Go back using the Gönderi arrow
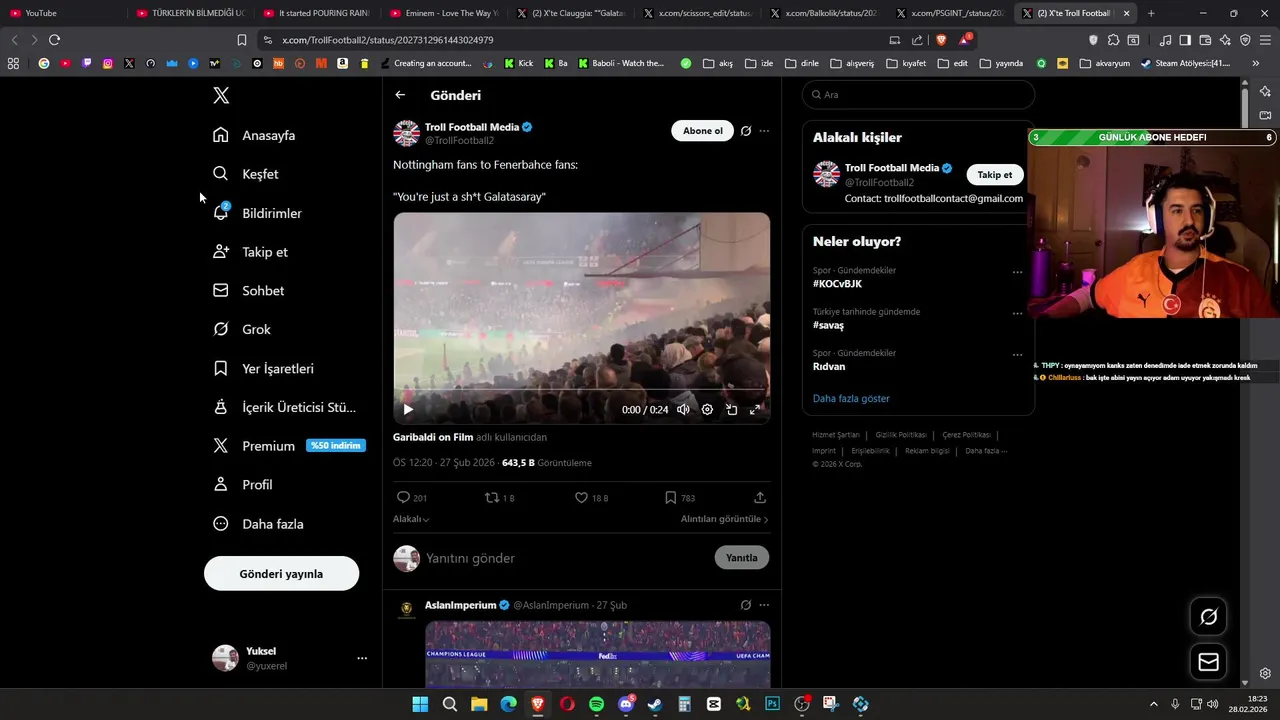The height and width of the screenshot is (720, 1280). 400,95
